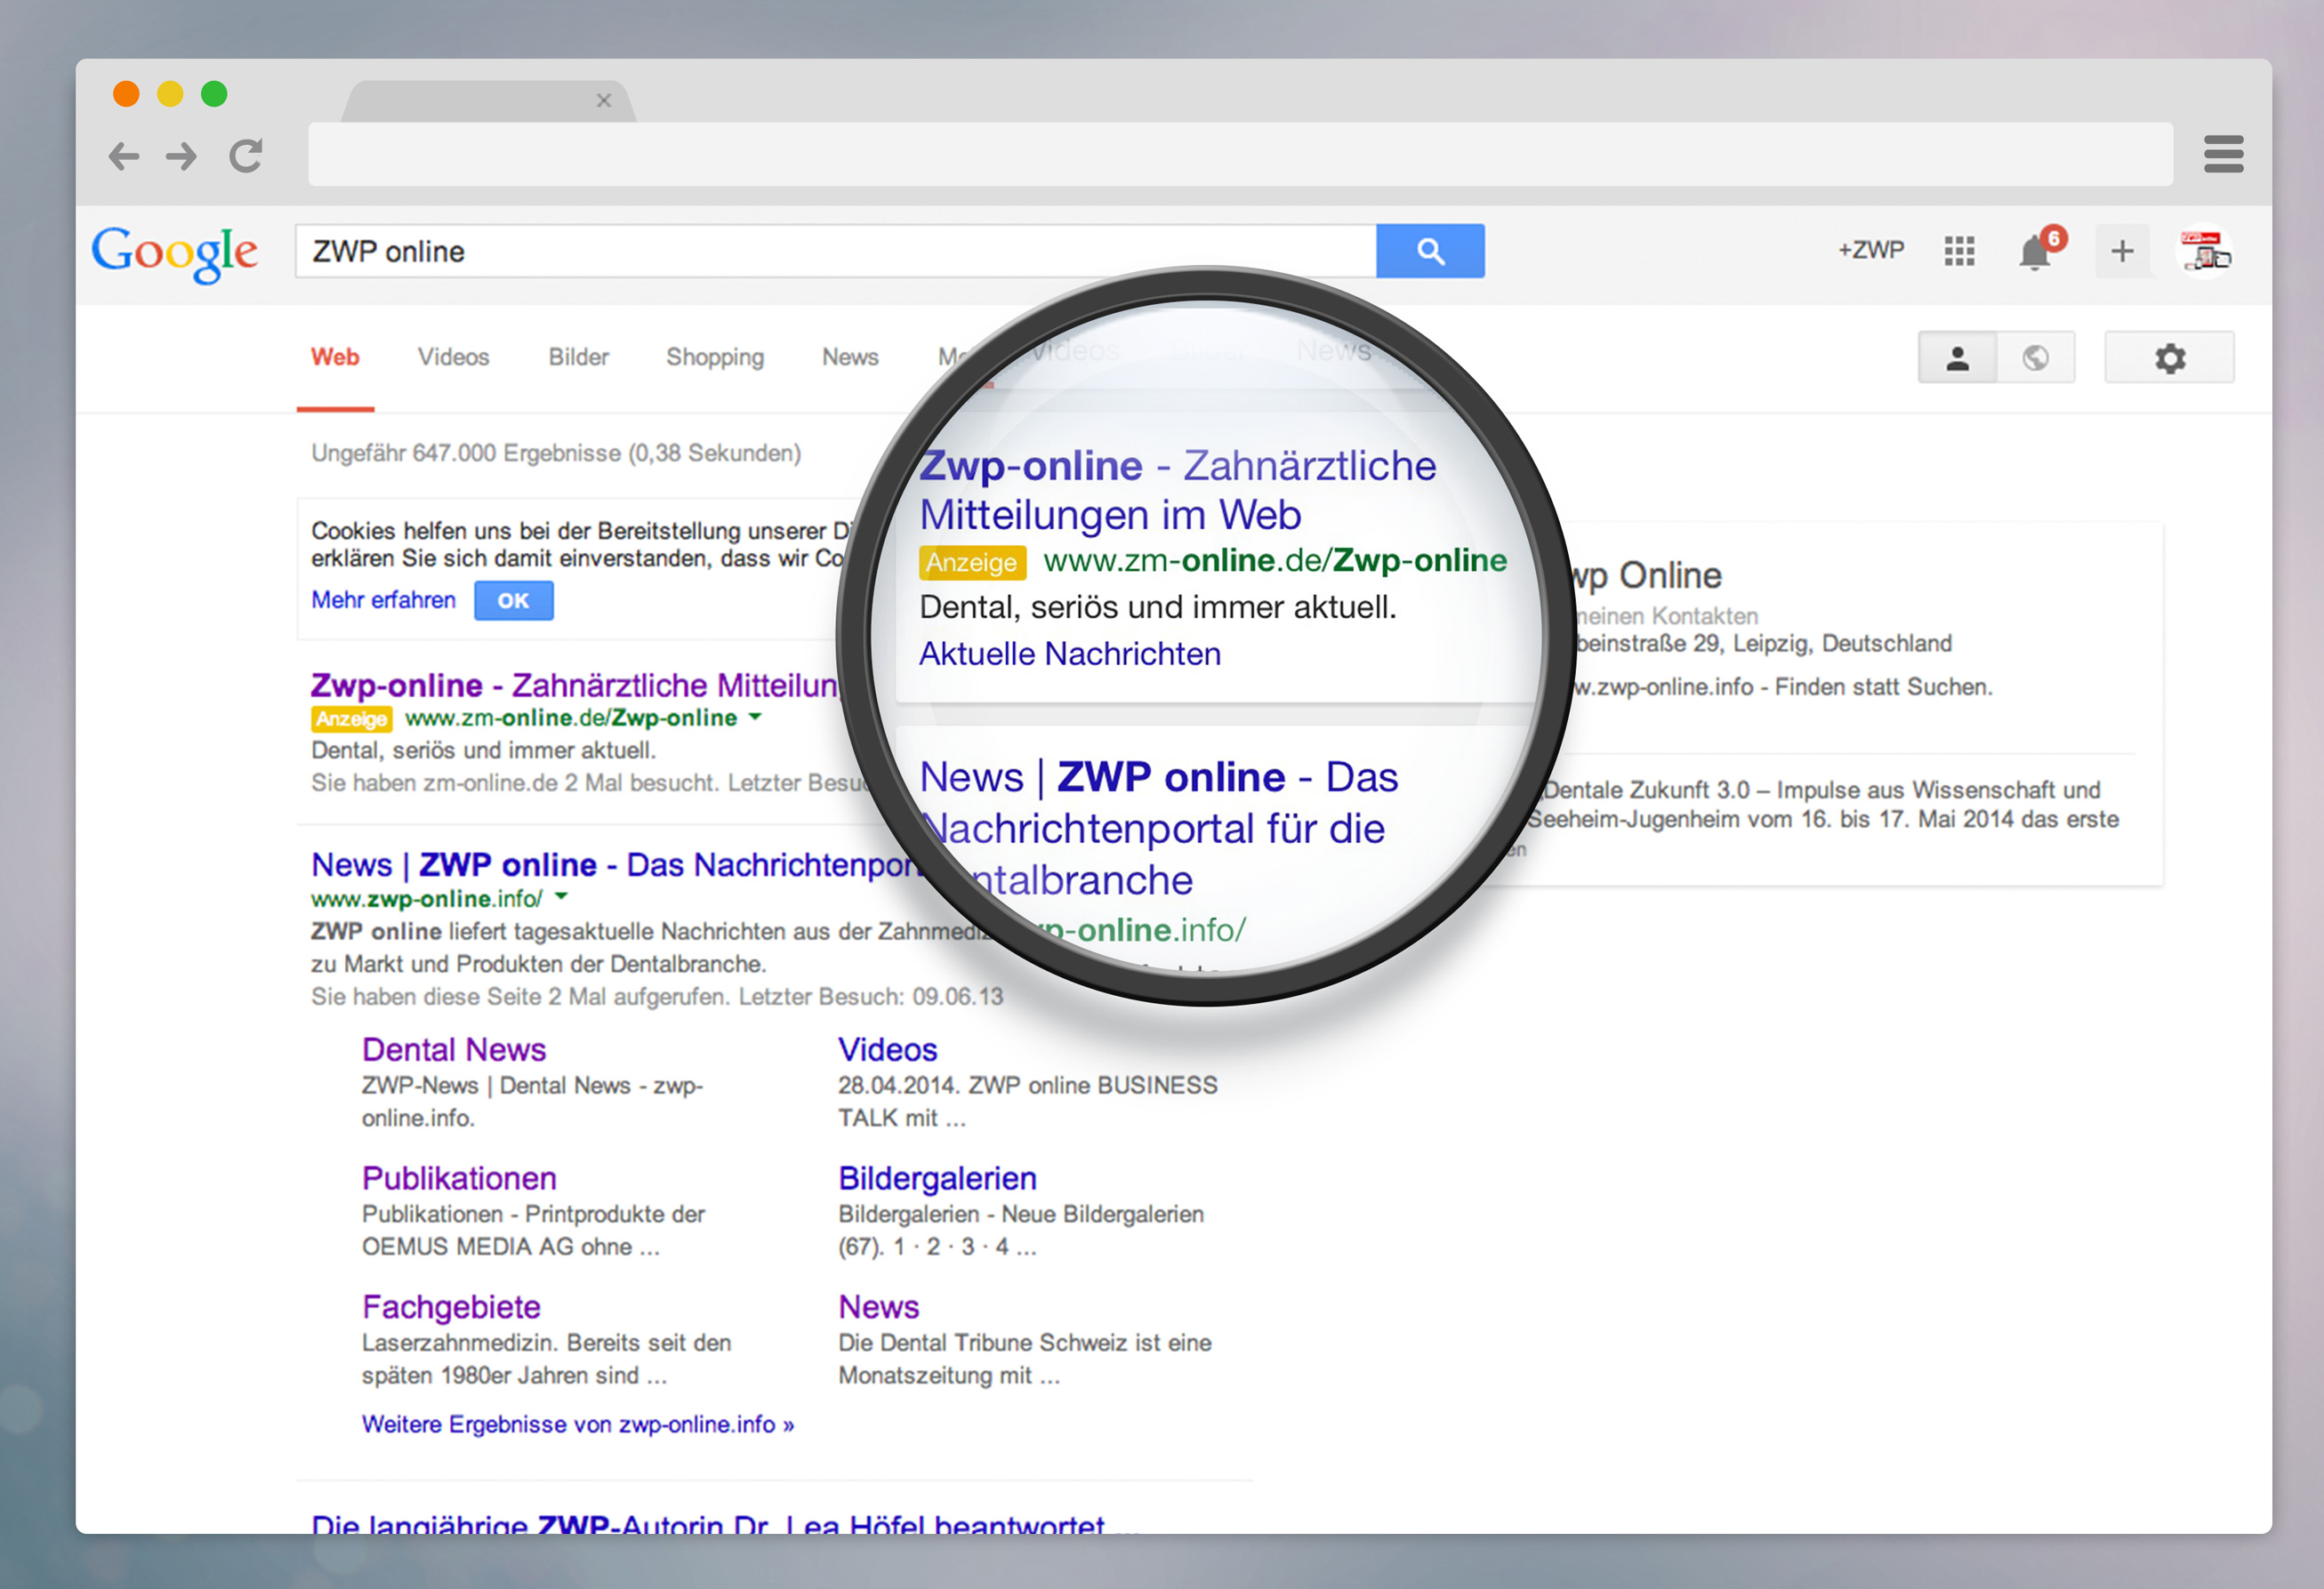The width and height of the screenshot is (2324, 1589).
Task: Open the account avatar picture
Action: click(2205, 250)
